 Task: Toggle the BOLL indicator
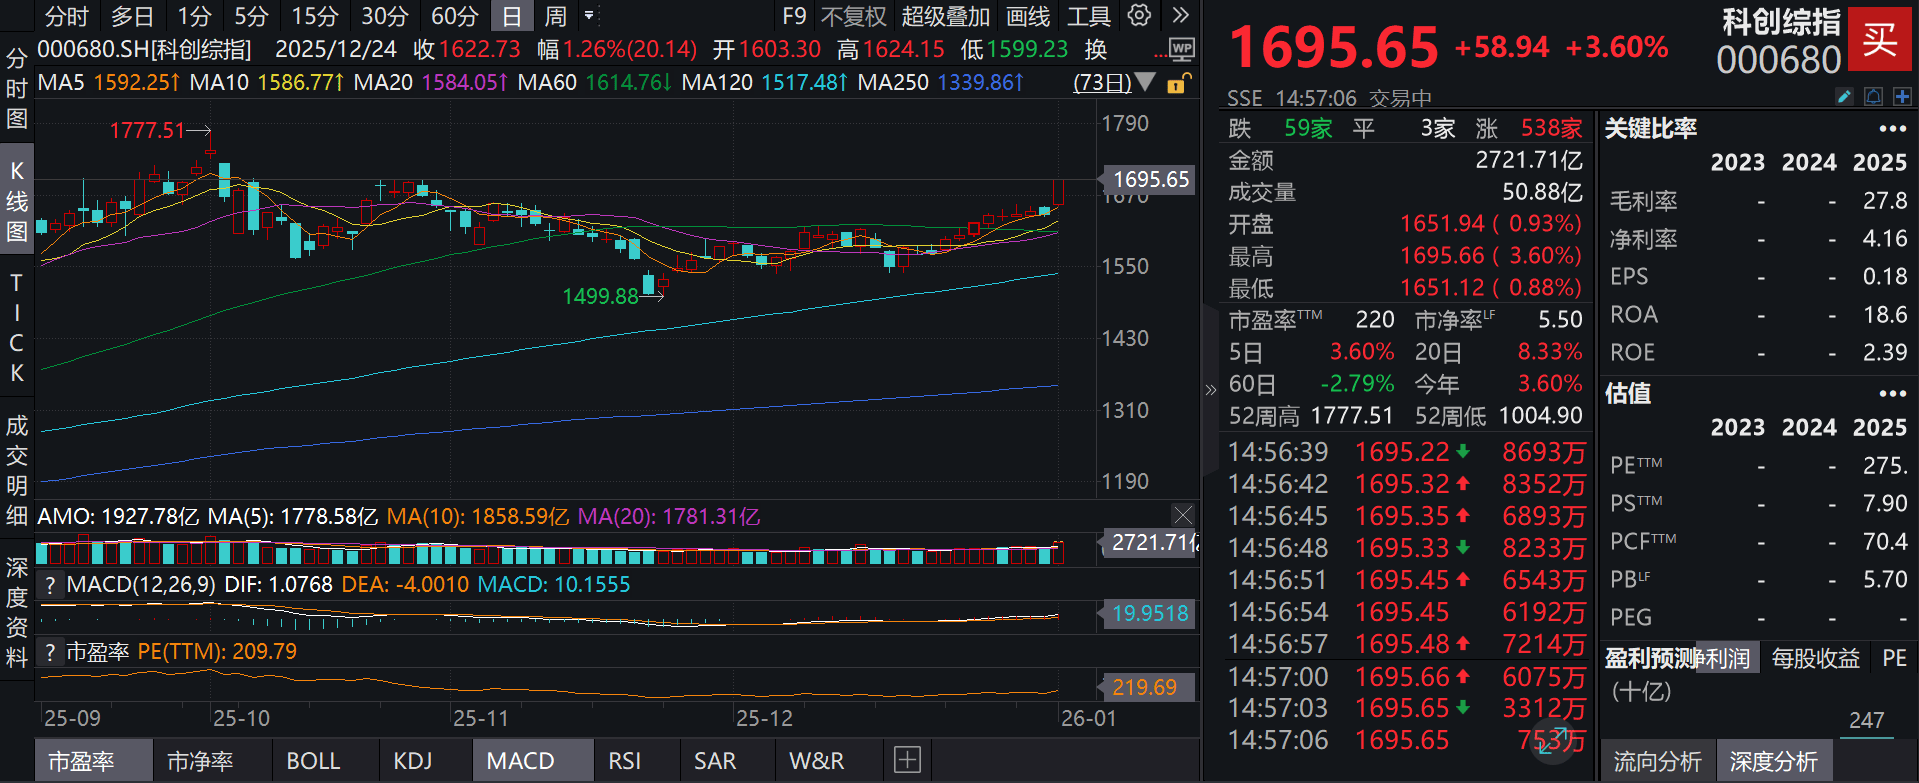[313, 761]
